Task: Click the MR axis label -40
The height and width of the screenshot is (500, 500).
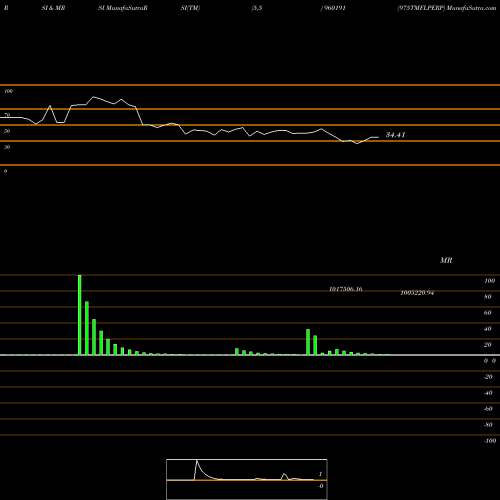Action: pyautogui.click(x=488, y=393)
